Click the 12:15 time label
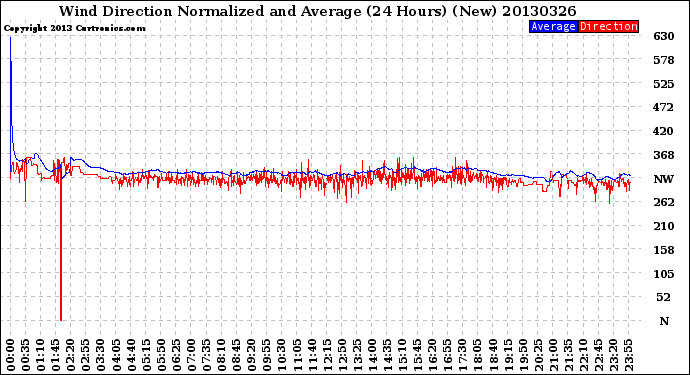Screen dimensions: 690x375 pos(327,355)
